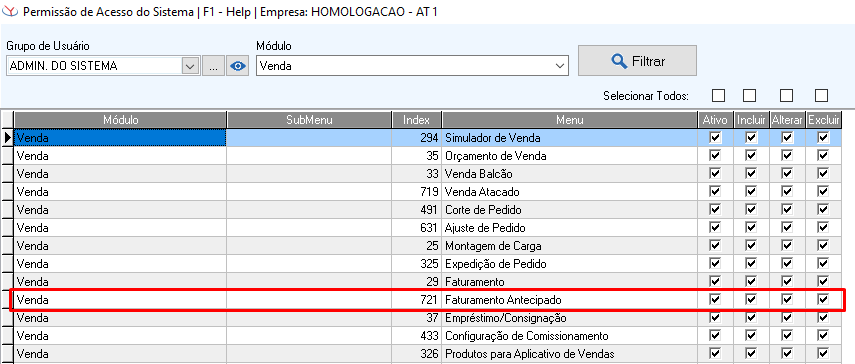Uncheck Ativo for Faturamento Antecipado

tap(716, 299)
